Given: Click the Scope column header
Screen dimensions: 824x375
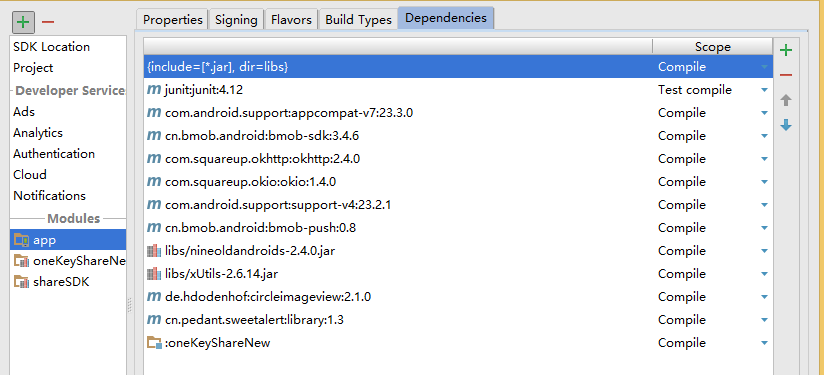Looking at the screenshot, I should (713, 47).
